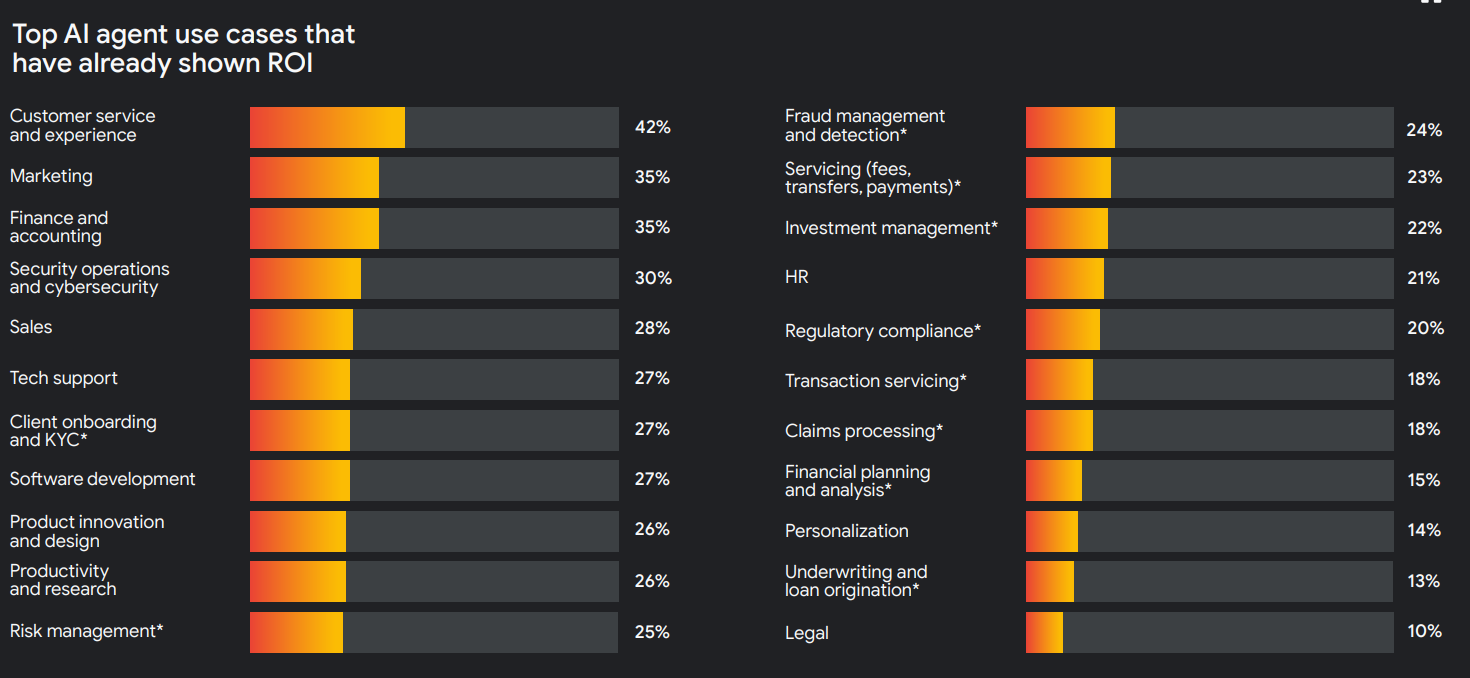The width and height of the screenshot is (1470, 678).
Task: Click the Regulatory compliance orange bar
Action: pos(1062,329)
